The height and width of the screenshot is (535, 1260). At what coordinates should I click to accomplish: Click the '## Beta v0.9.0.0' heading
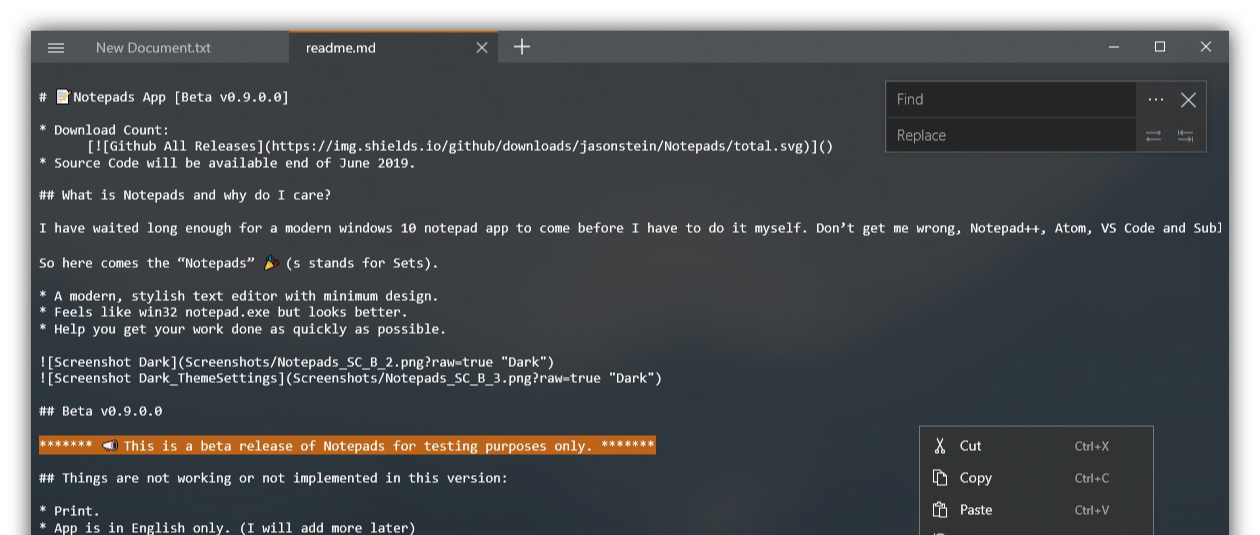pos(100,411)
